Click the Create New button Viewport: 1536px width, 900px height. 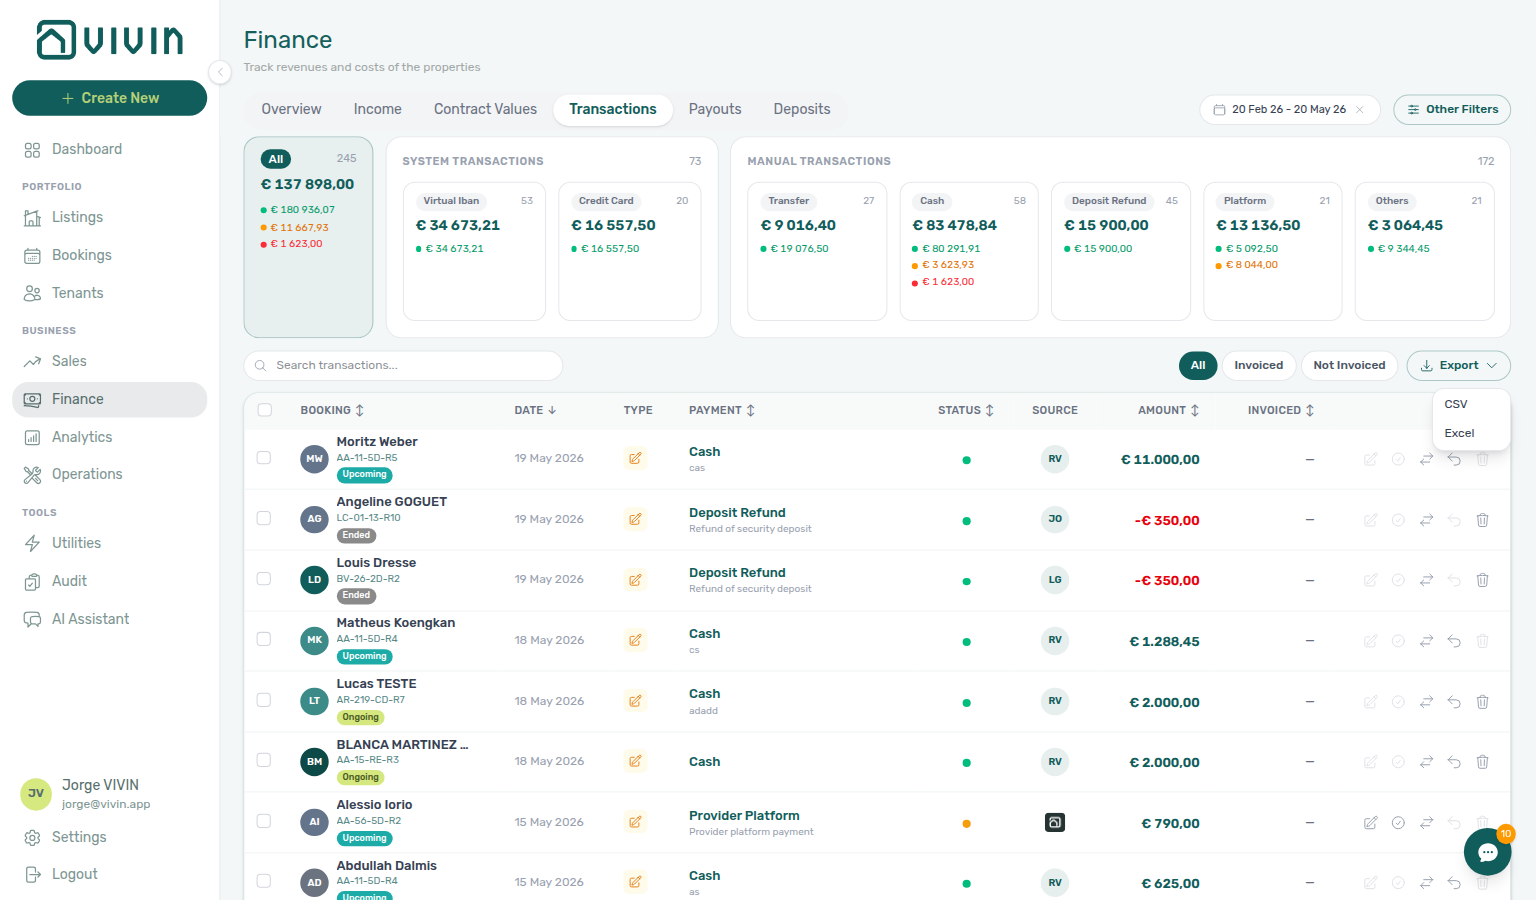(x=109, y=98)
